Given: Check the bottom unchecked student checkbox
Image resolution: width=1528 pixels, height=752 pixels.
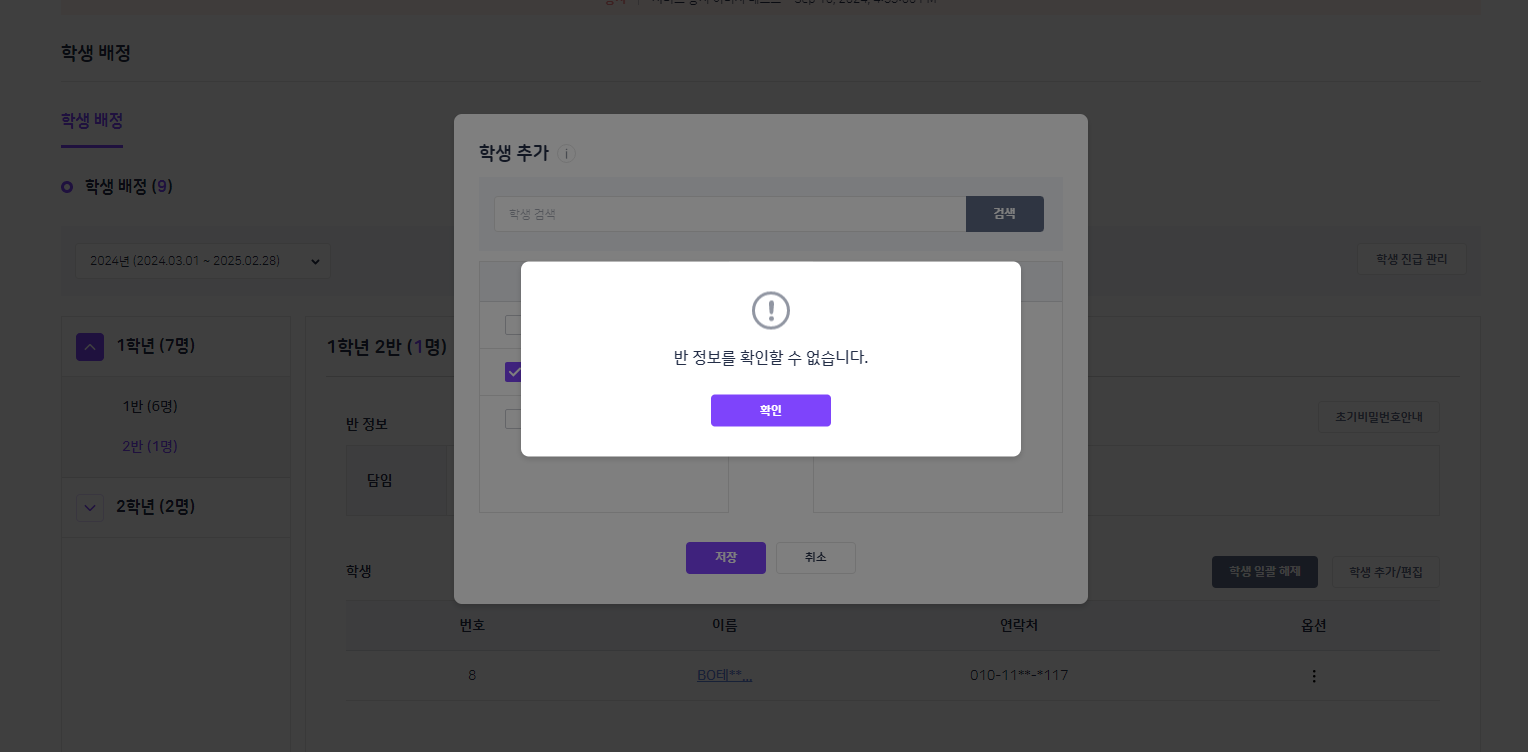Looking at the screenshot, I should coord(513,419).
